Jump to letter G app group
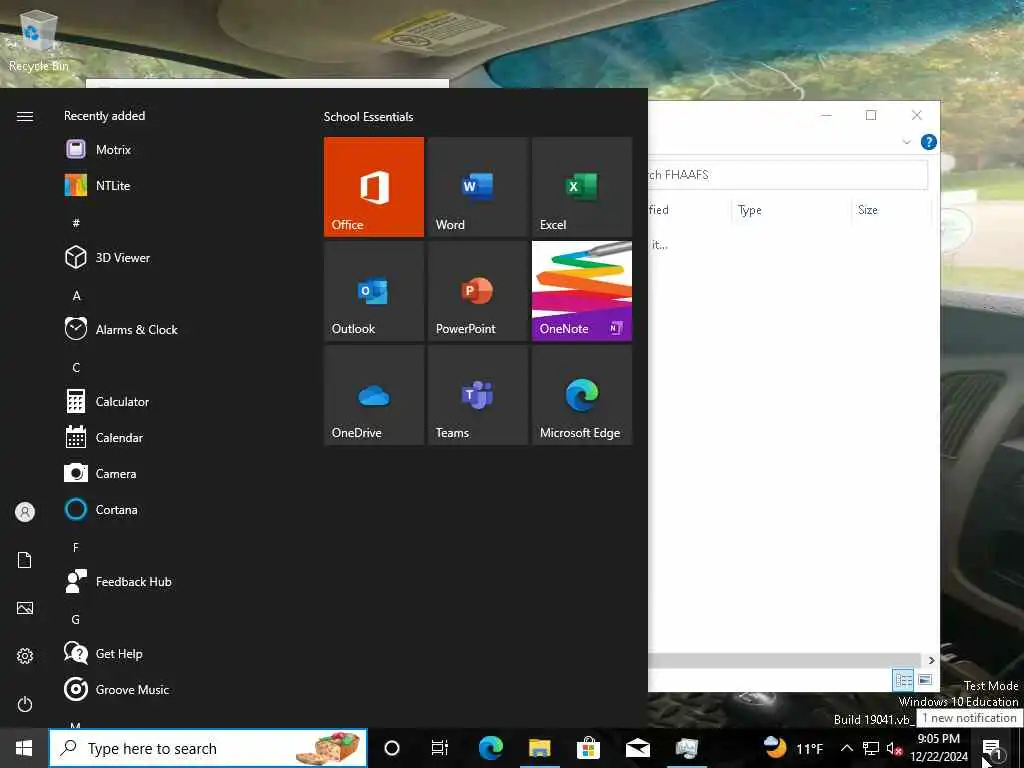 tap(76, 619)
